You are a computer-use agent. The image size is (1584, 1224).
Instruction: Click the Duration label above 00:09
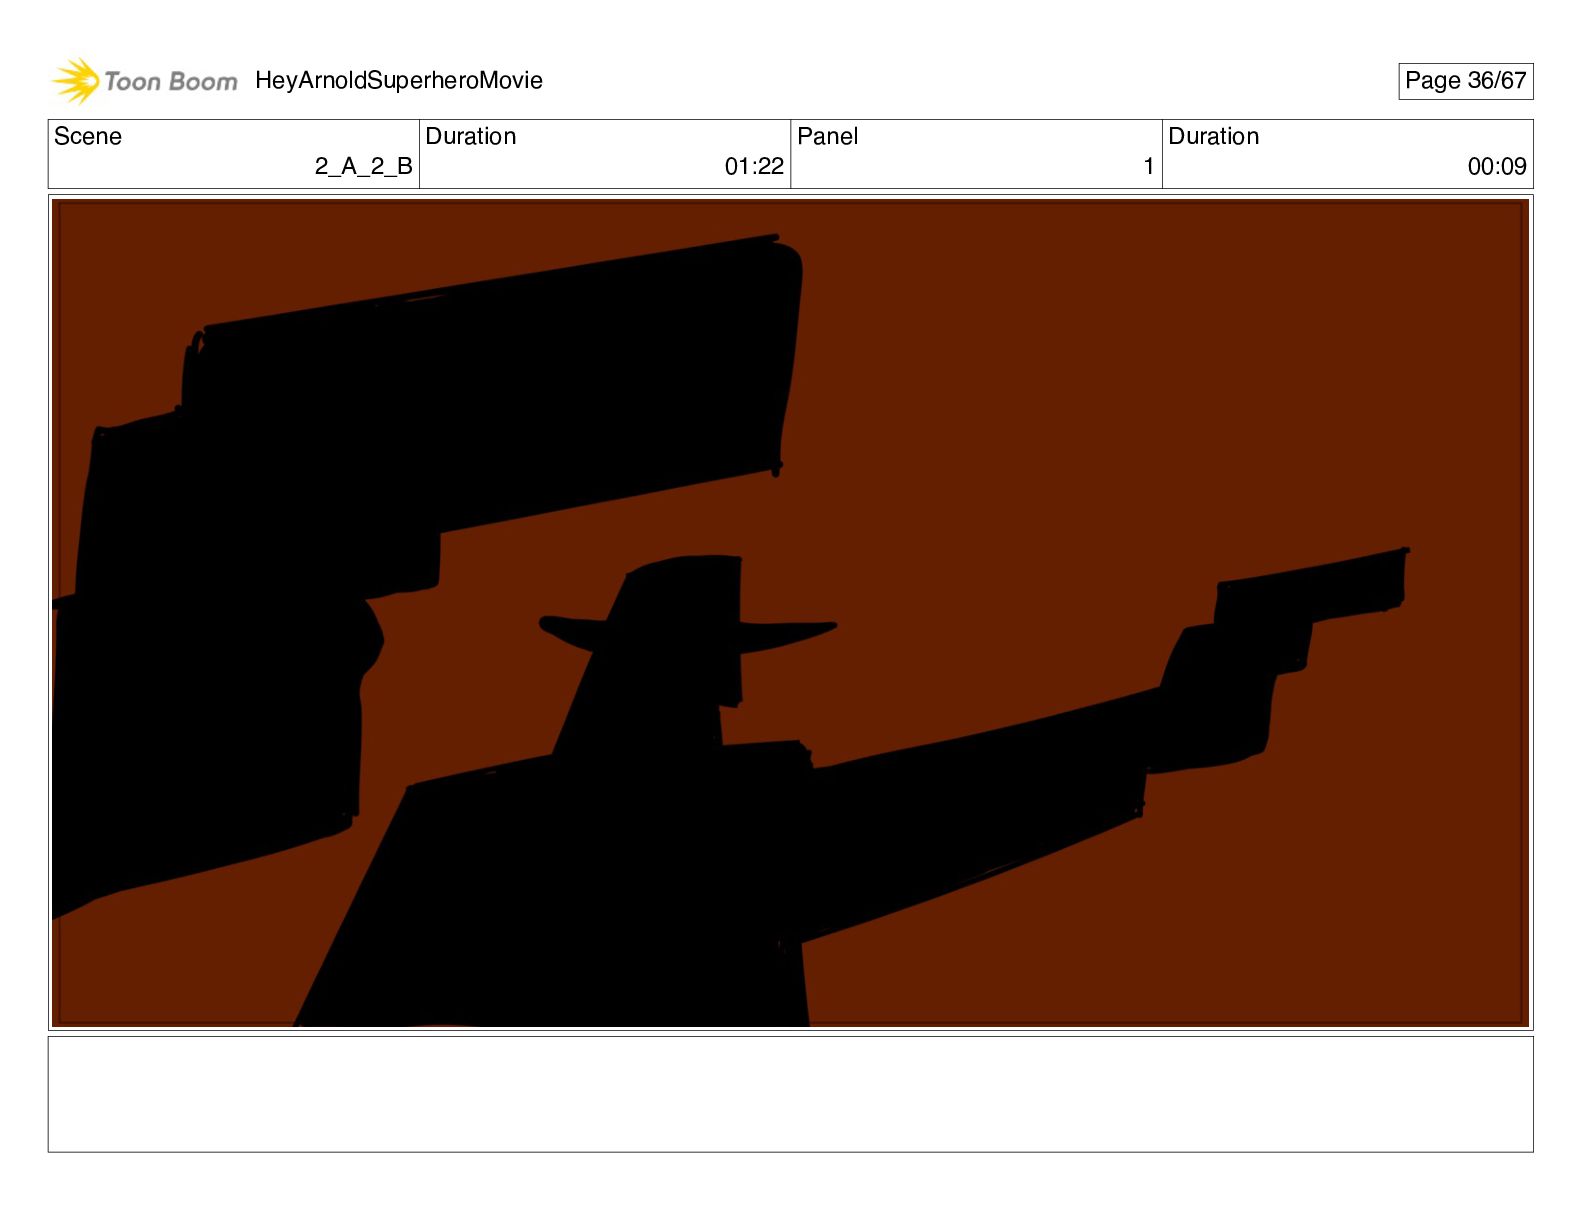(x=1214, y=136)
